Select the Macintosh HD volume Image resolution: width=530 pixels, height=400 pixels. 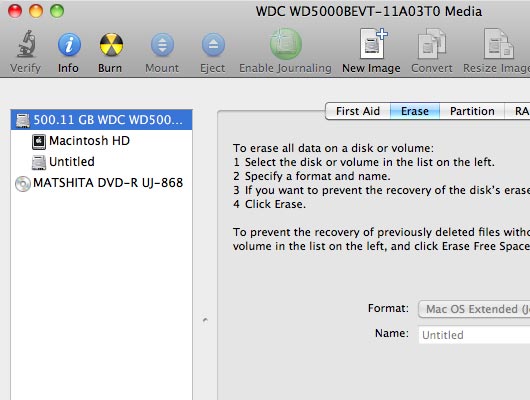pos(101,141)
